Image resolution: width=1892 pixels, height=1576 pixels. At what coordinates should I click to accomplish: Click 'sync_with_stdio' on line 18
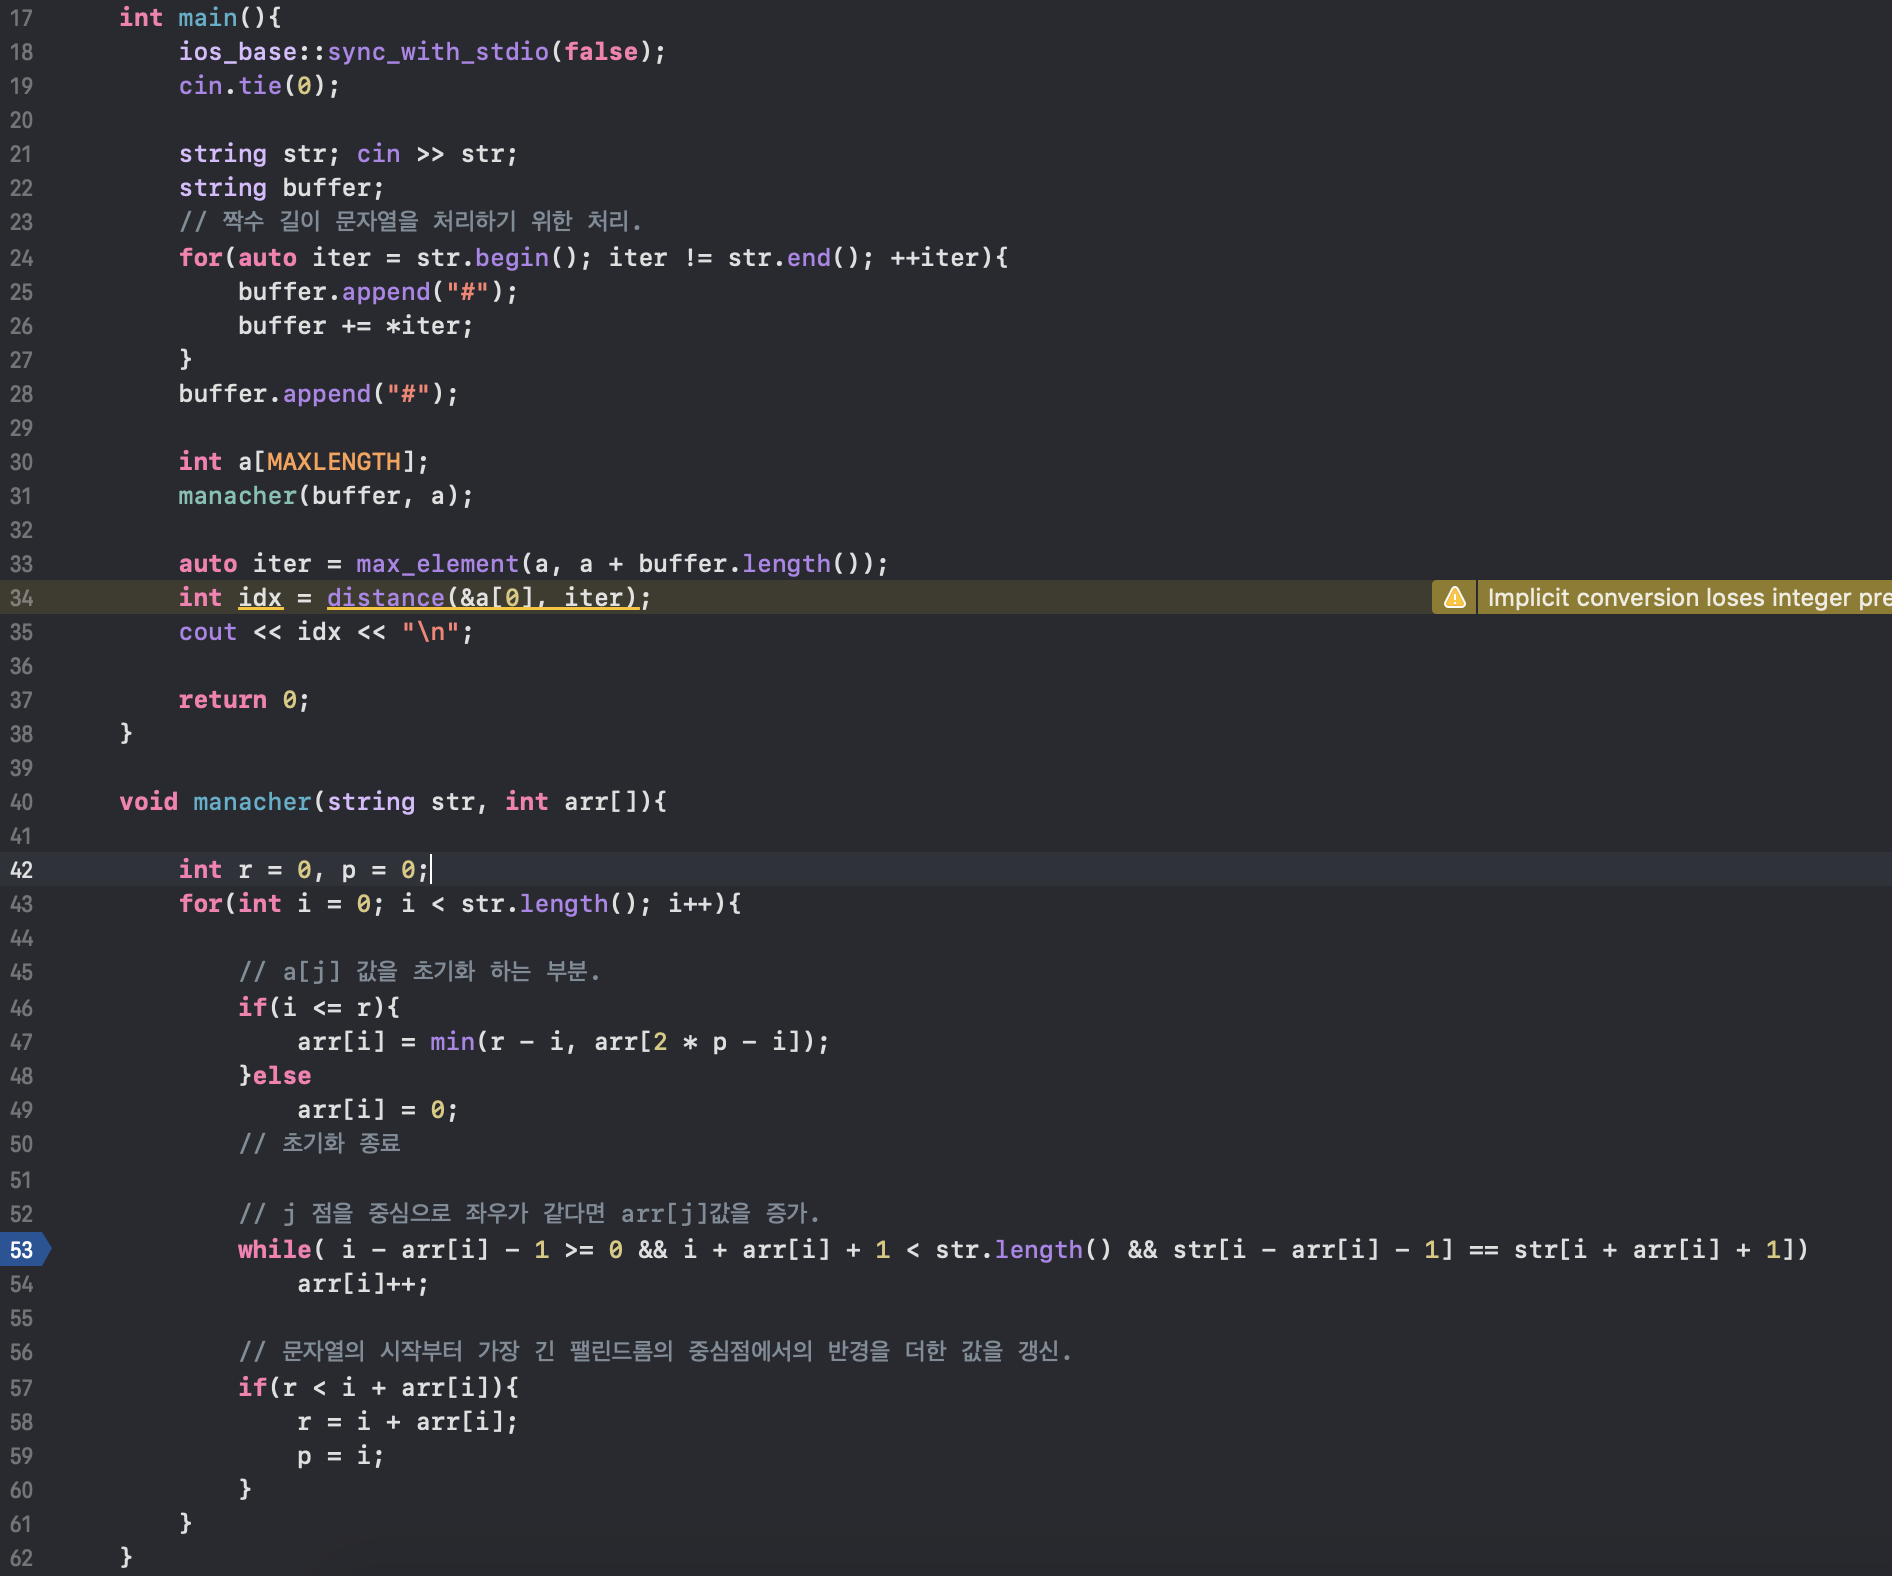click(438, 52)
